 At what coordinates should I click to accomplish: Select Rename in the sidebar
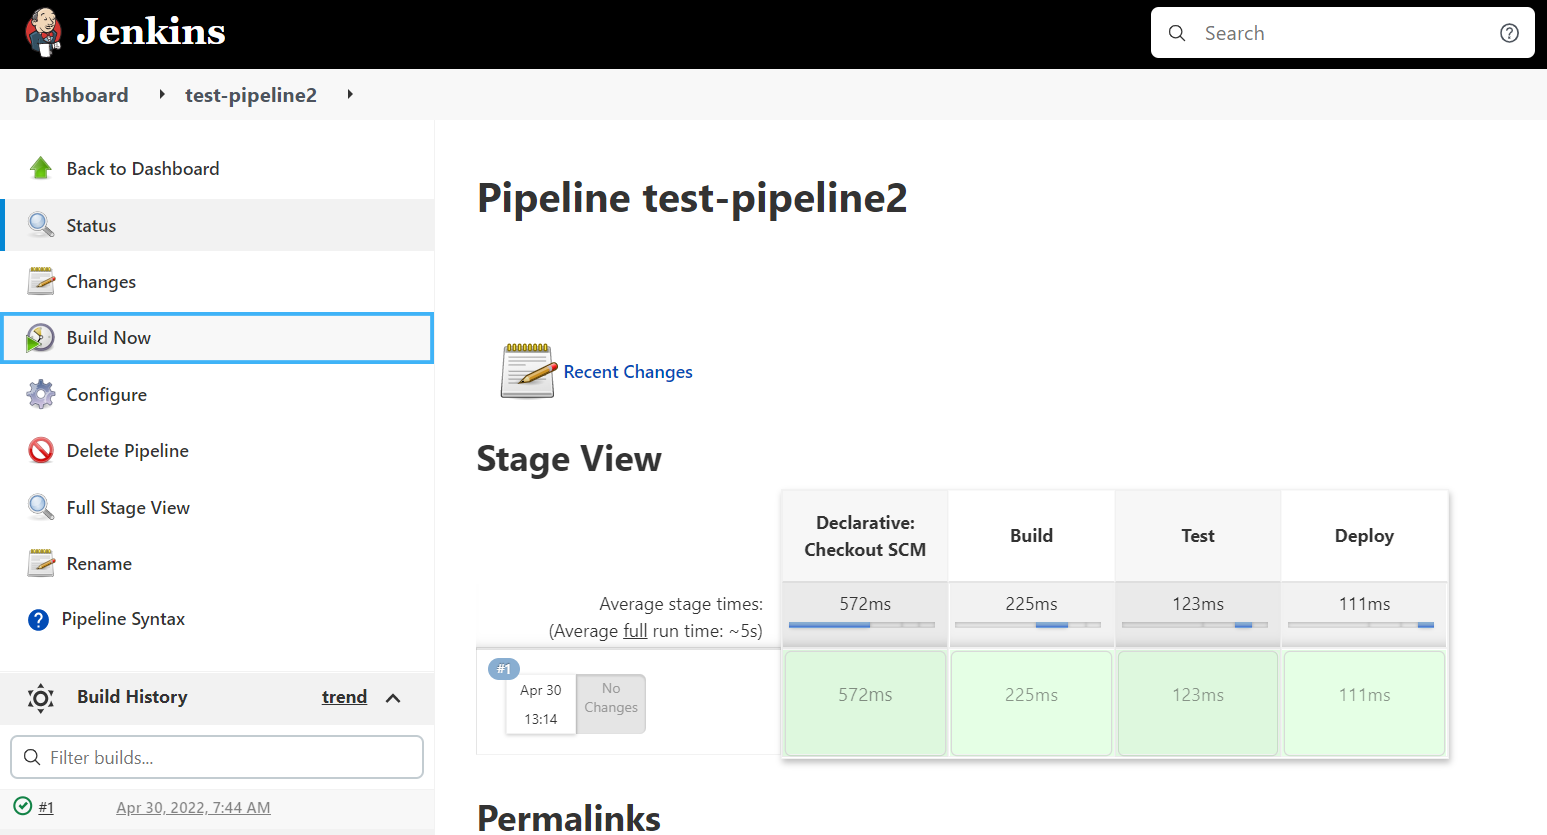[217, 563]
